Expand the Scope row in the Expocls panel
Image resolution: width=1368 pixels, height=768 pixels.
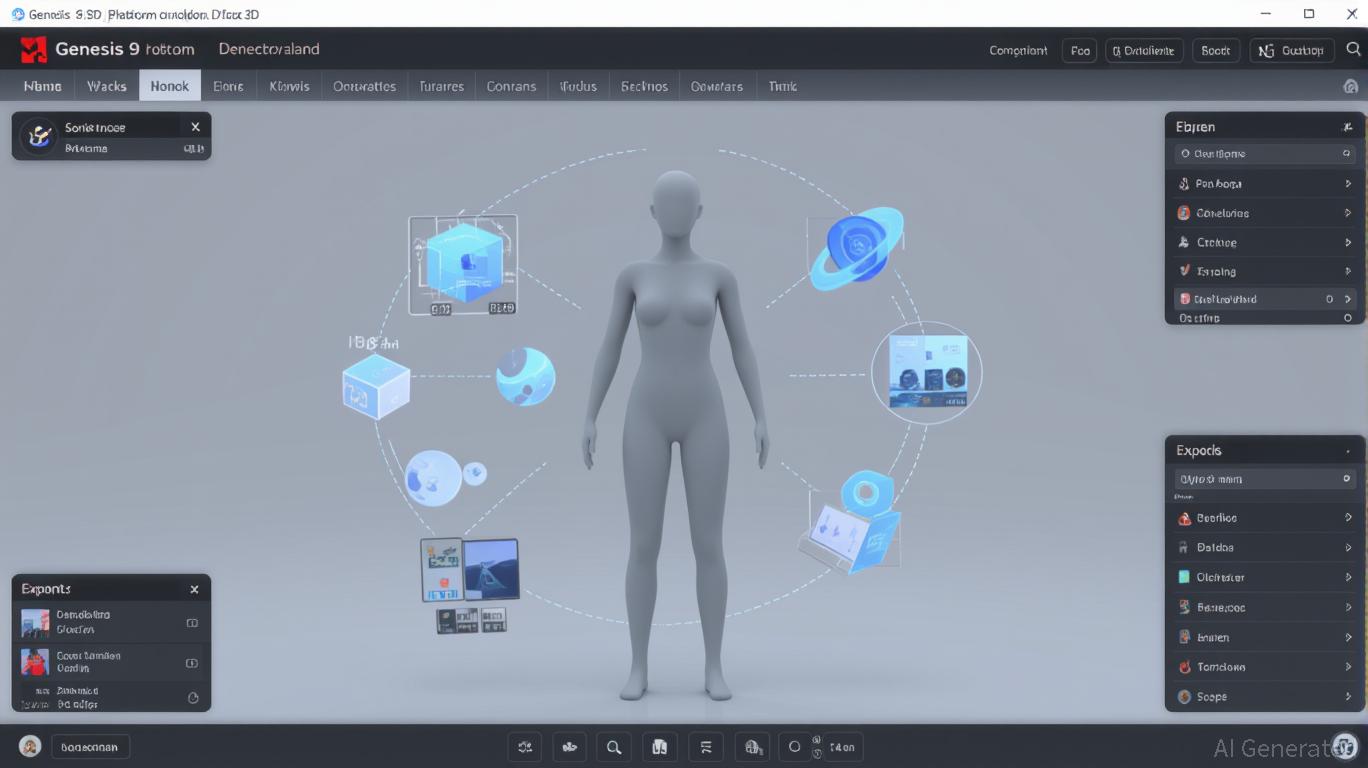point(1348,697)
